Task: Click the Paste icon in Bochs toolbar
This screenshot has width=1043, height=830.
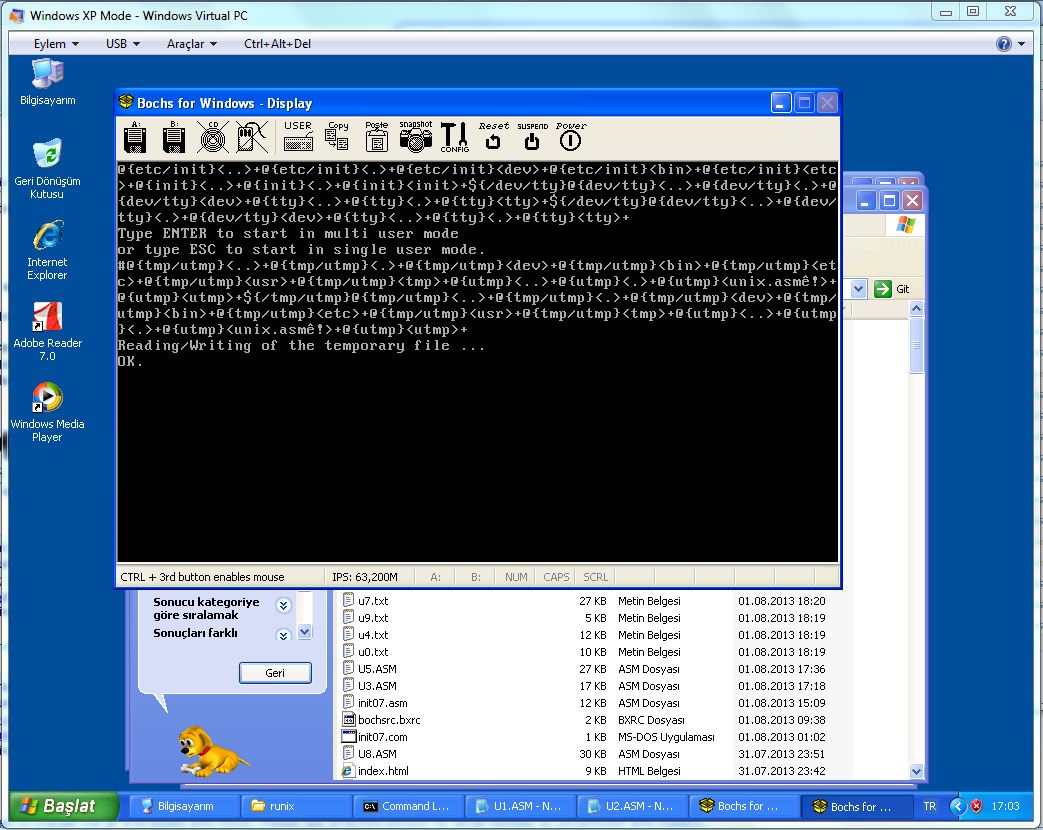Action: [x=376, y=137]
